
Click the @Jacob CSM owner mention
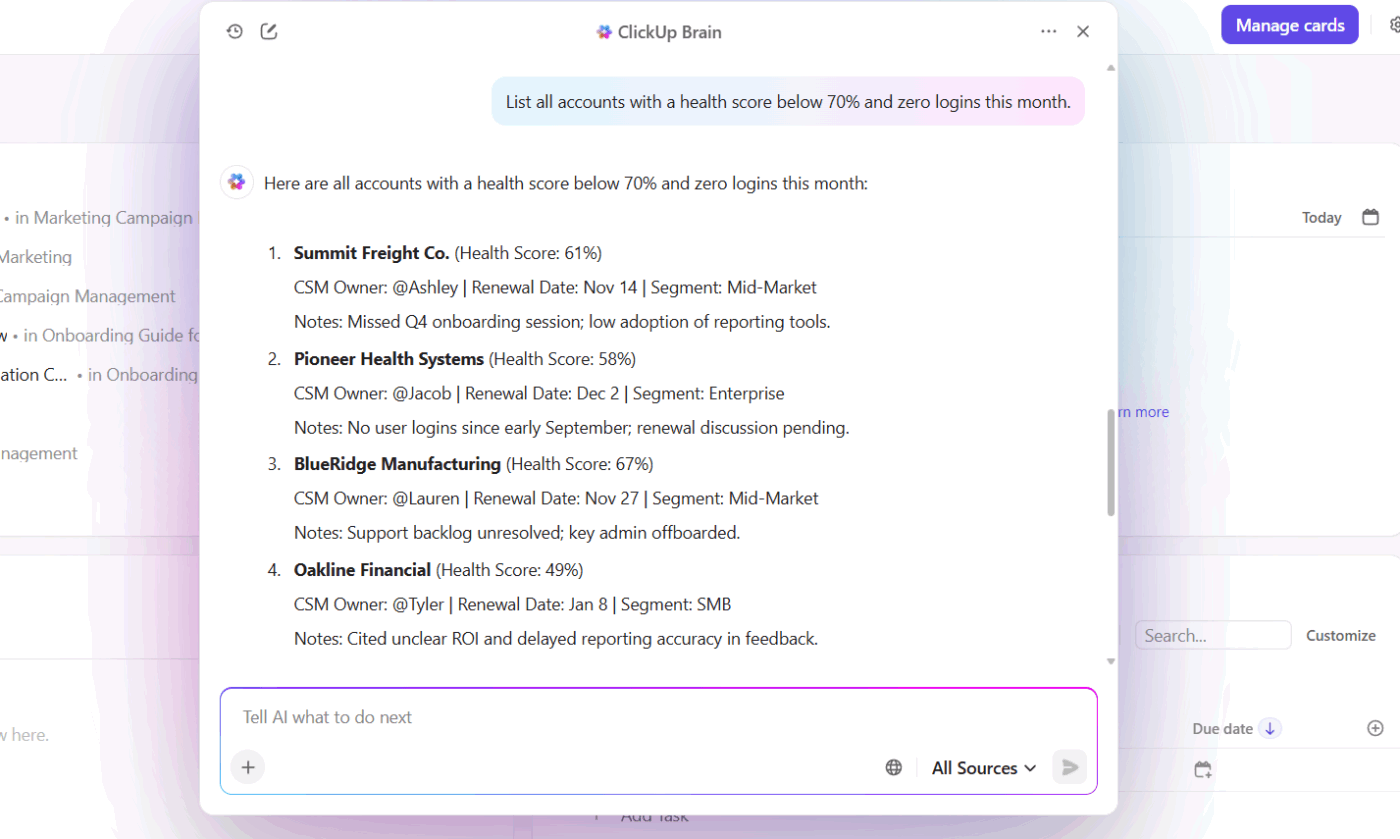(422, 394)
